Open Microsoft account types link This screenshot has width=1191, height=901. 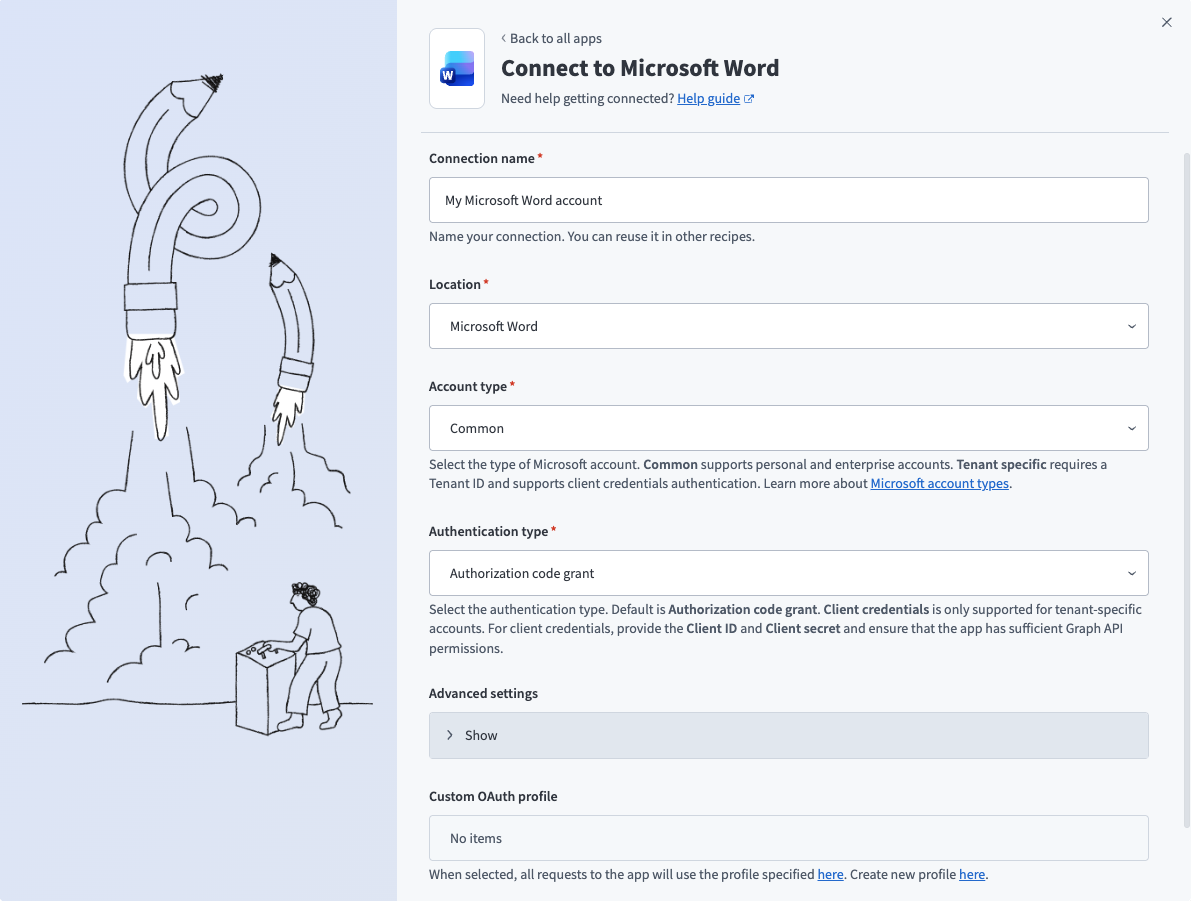tap(940, 483)
